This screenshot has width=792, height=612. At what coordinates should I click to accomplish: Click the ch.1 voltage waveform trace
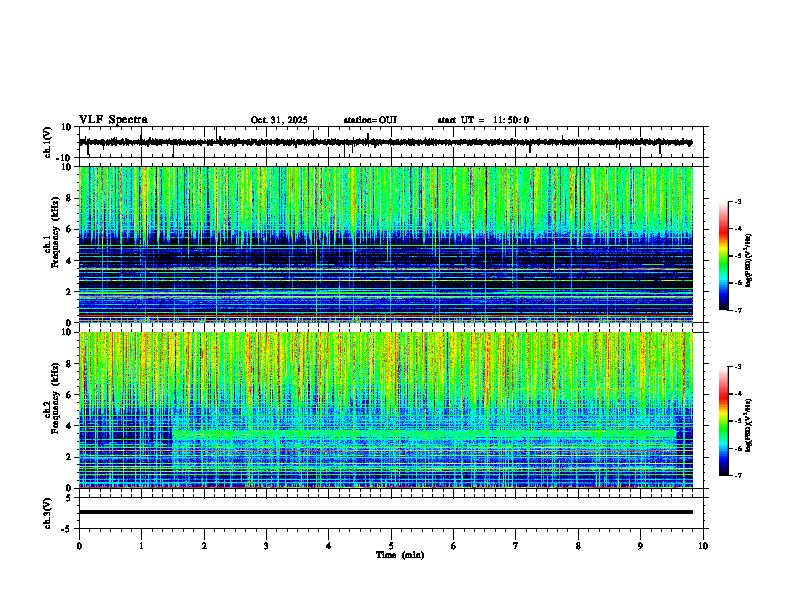[x=386, y=143]
